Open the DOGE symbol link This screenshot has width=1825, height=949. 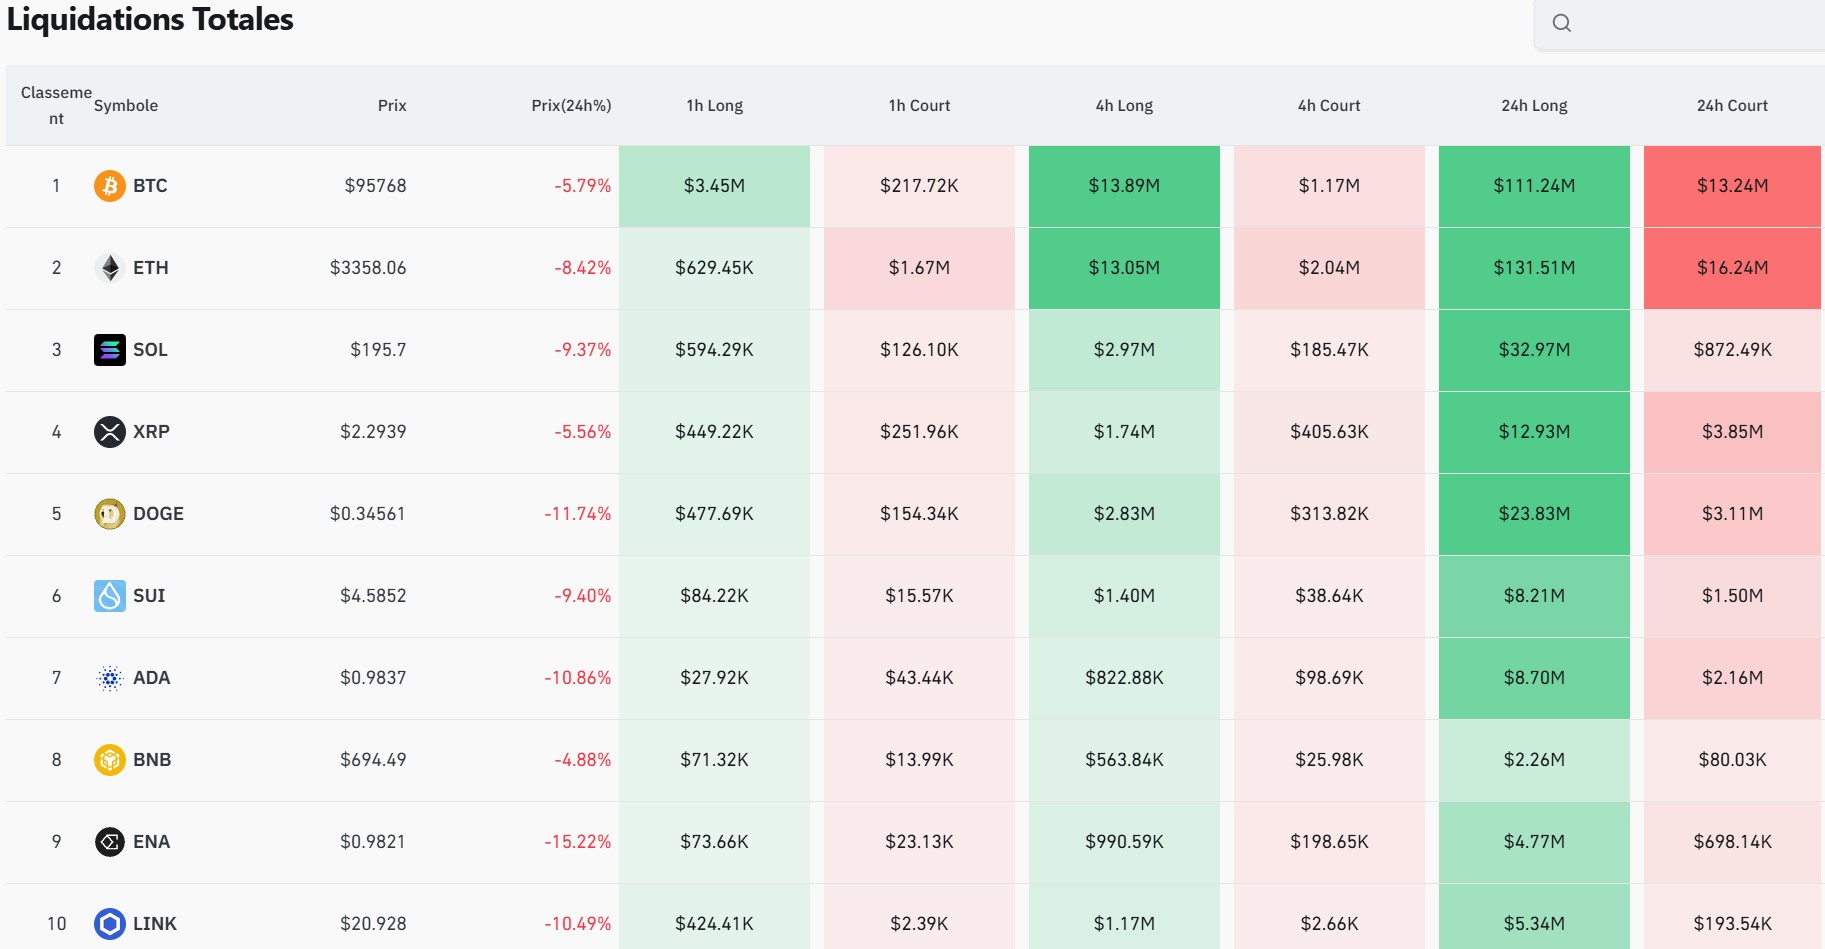coord(158,514)
